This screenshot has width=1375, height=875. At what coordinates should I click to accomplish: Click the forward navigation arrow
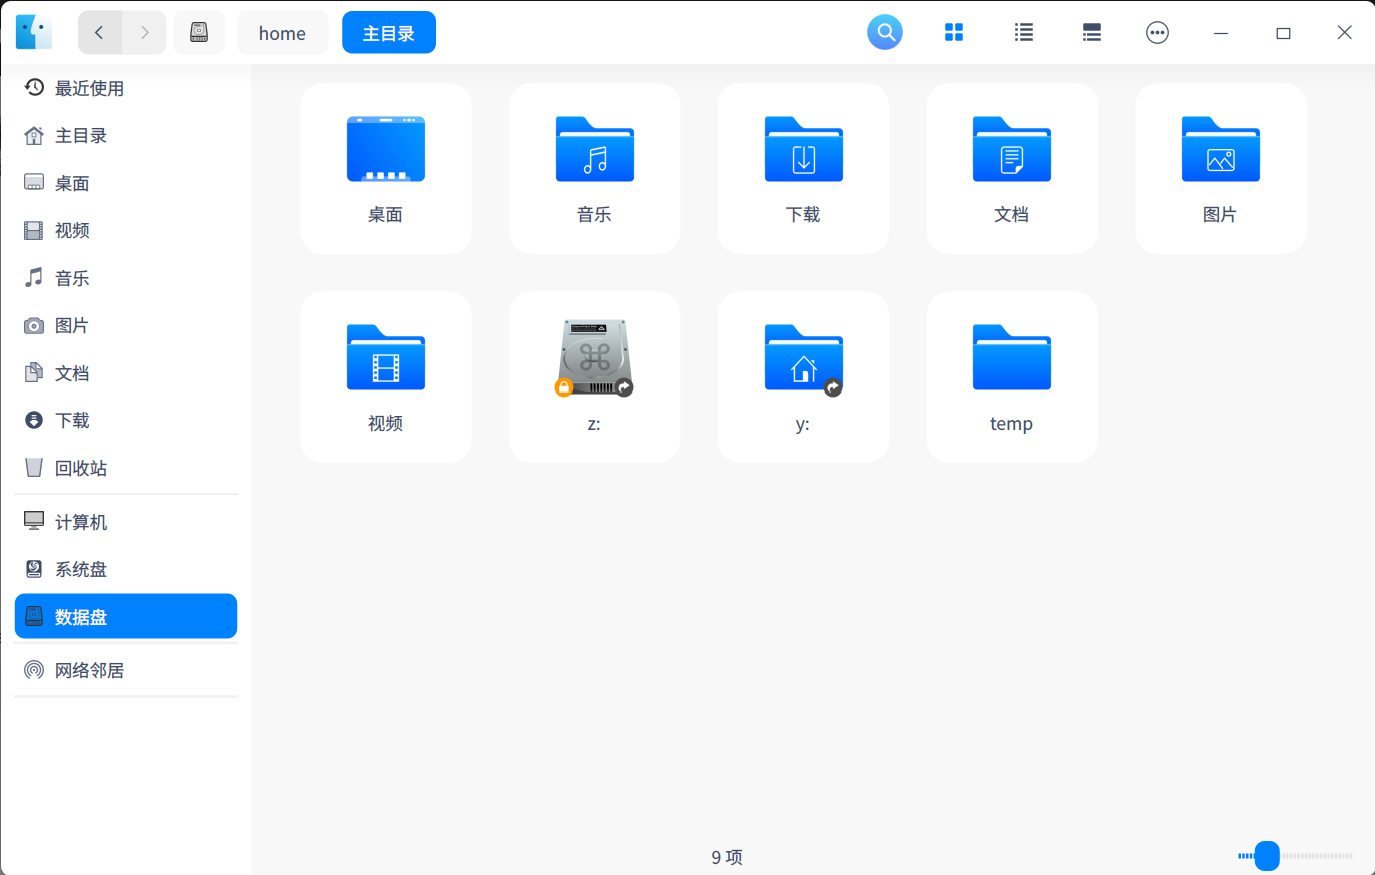point(145,32)
